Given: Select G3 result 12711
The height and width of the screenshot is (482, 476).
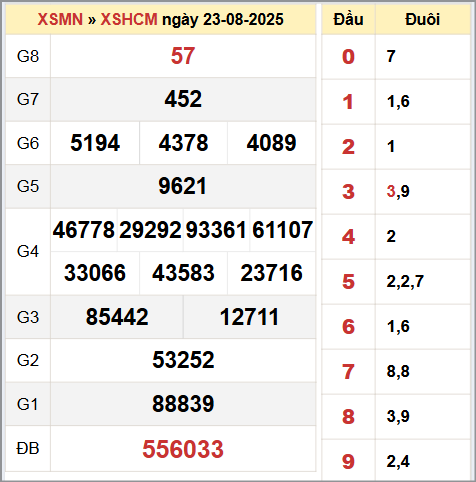Looking at the screenshot, I should 249,317.
